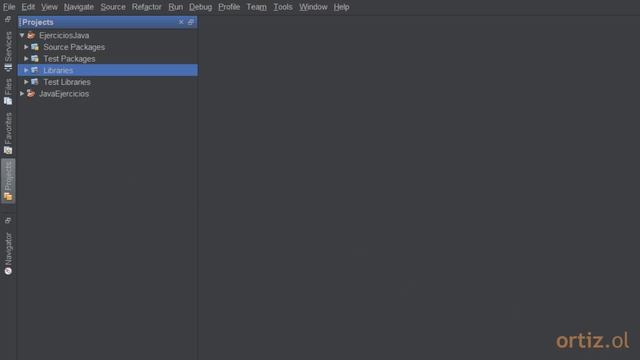Open the Help menu
Viewport: 640px width, 360px height.
pyautogui.click(x=341, y=7)
